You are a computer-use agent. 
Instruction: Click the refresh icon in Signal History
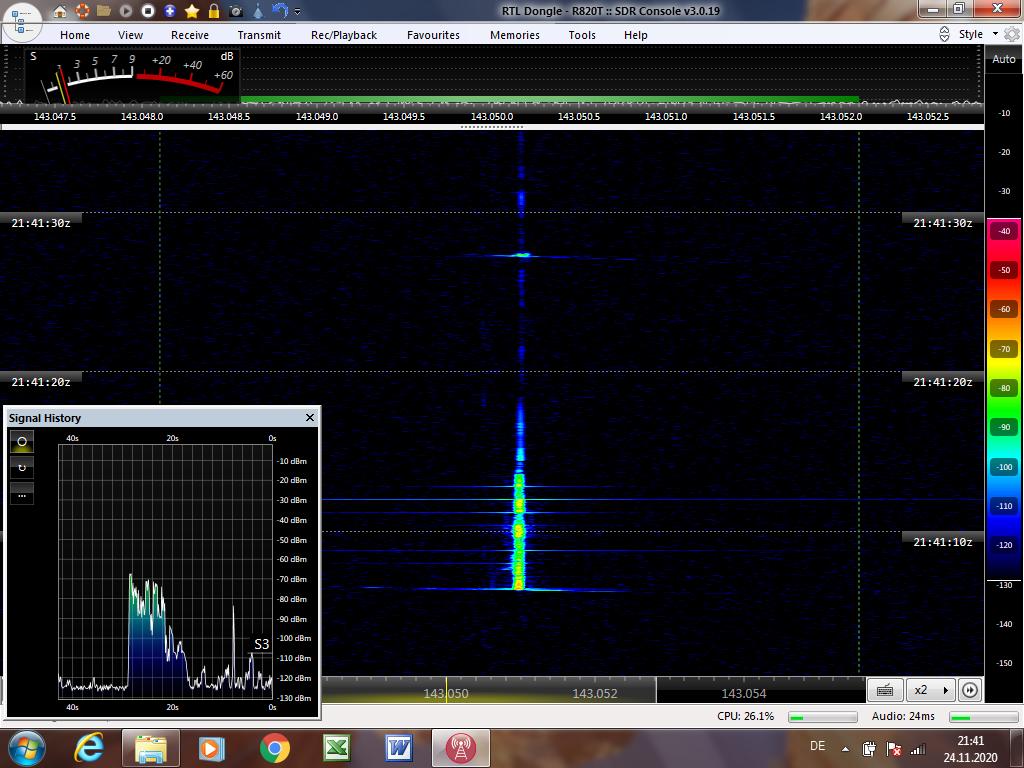click(x=22, y=468)
